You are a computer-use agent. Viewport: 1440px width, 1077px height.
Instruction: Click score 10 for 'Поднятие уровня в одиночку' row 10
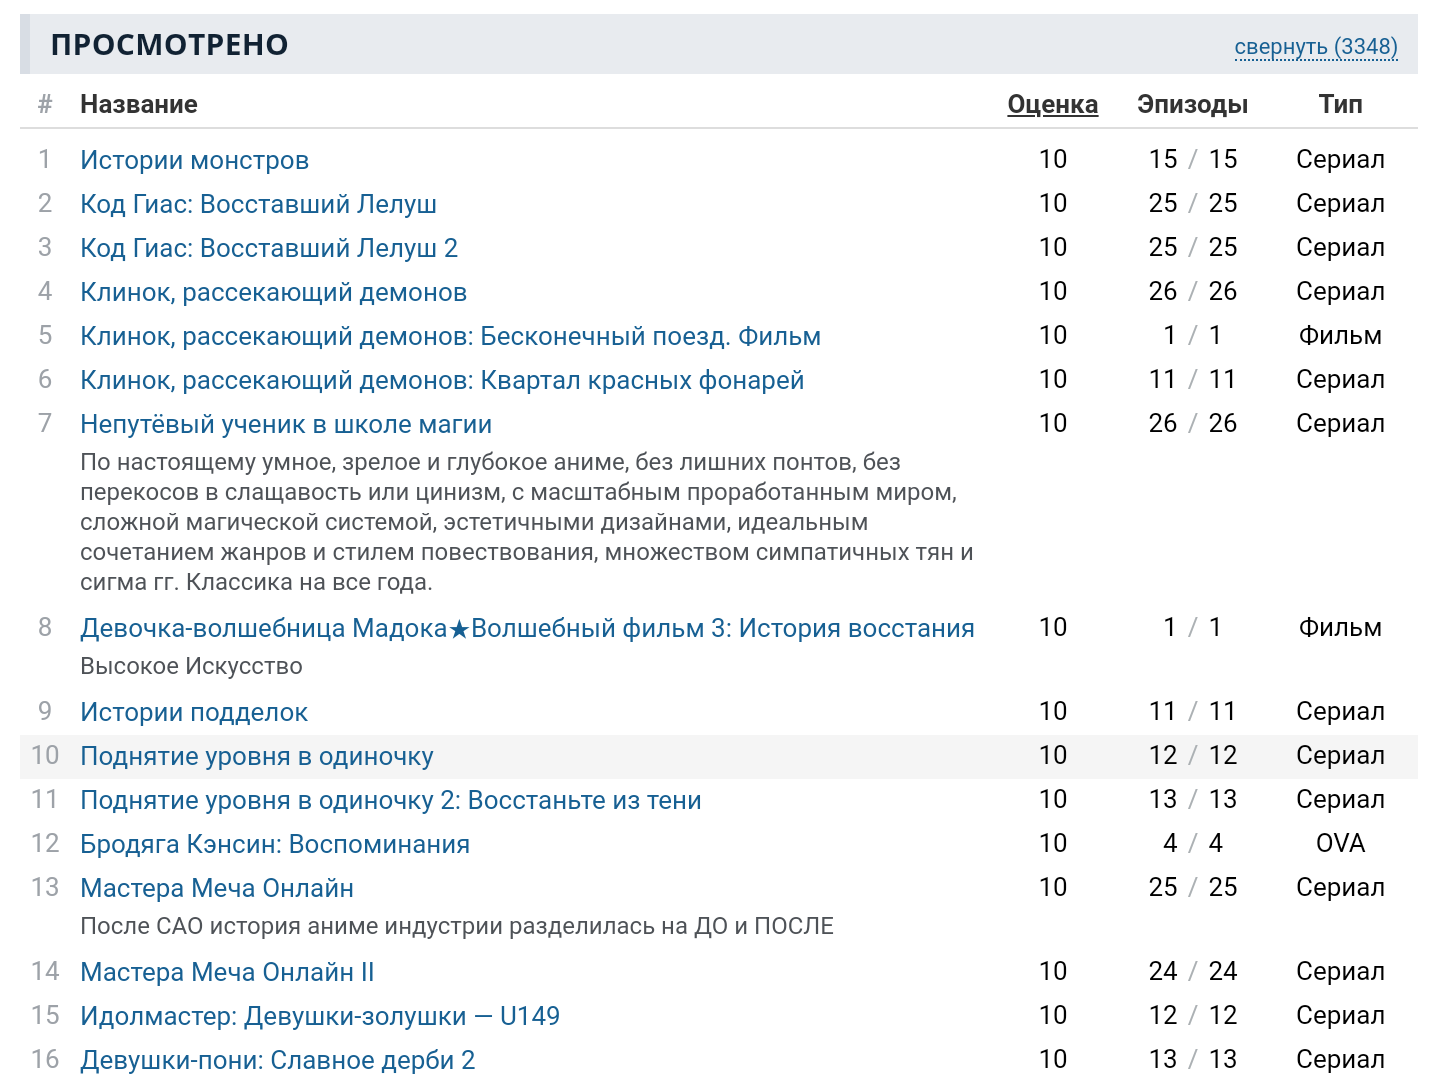pos(1052,755)
